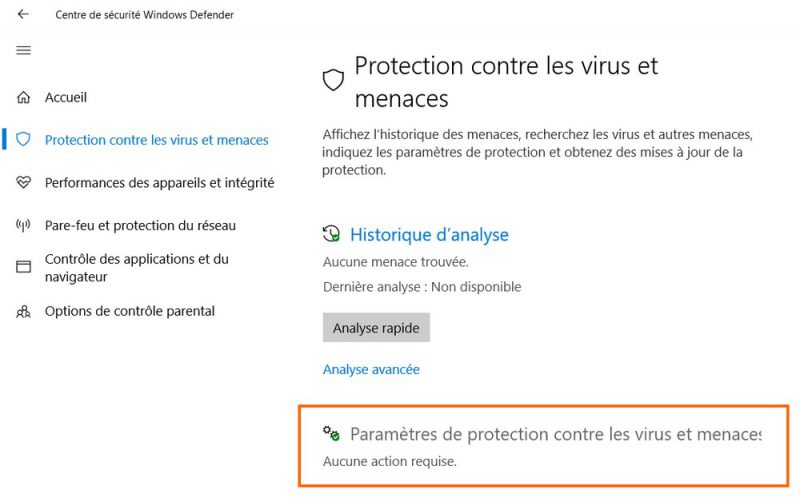Expand the hamburger navigation menu
The width and height of the screenshot is (800, 498).
tap(23, 50)
